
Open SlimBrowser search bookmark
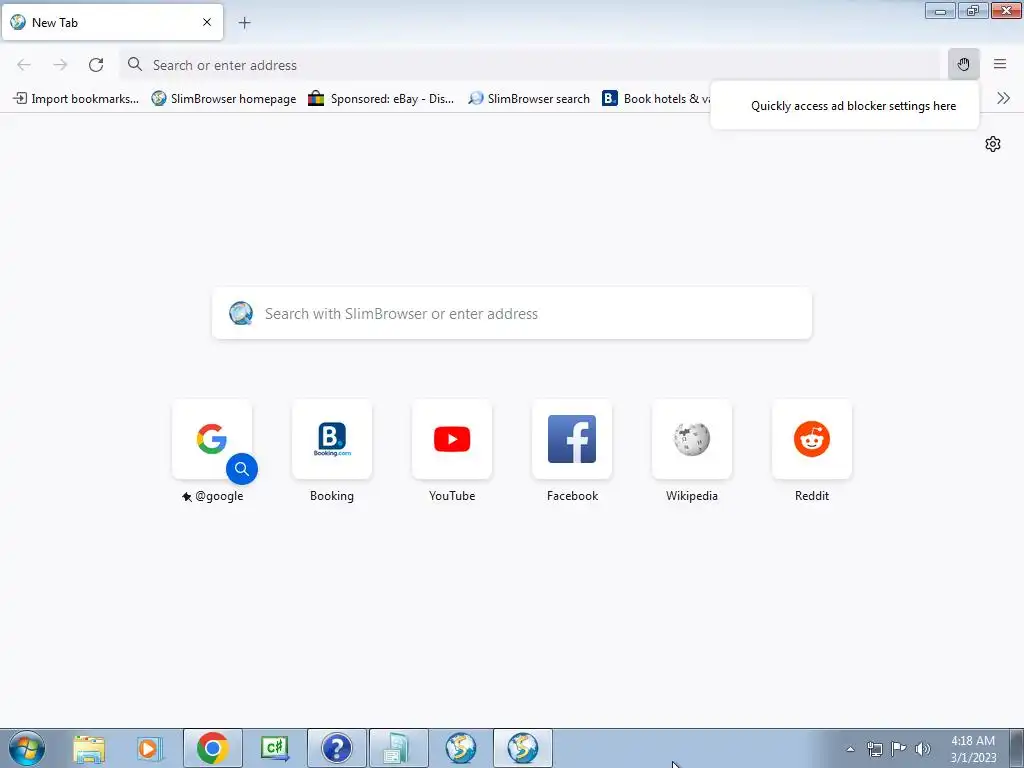click(530, 99)
